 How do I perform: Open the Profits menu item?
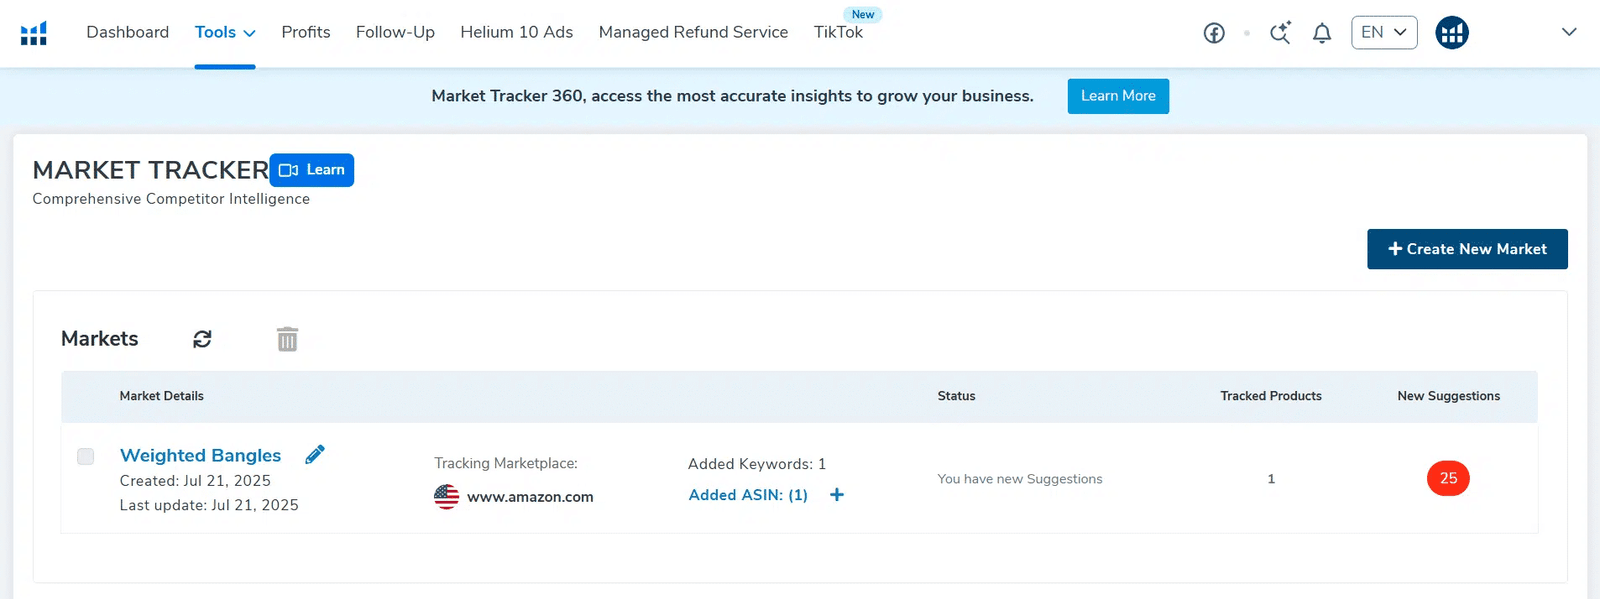pos(306,32)
